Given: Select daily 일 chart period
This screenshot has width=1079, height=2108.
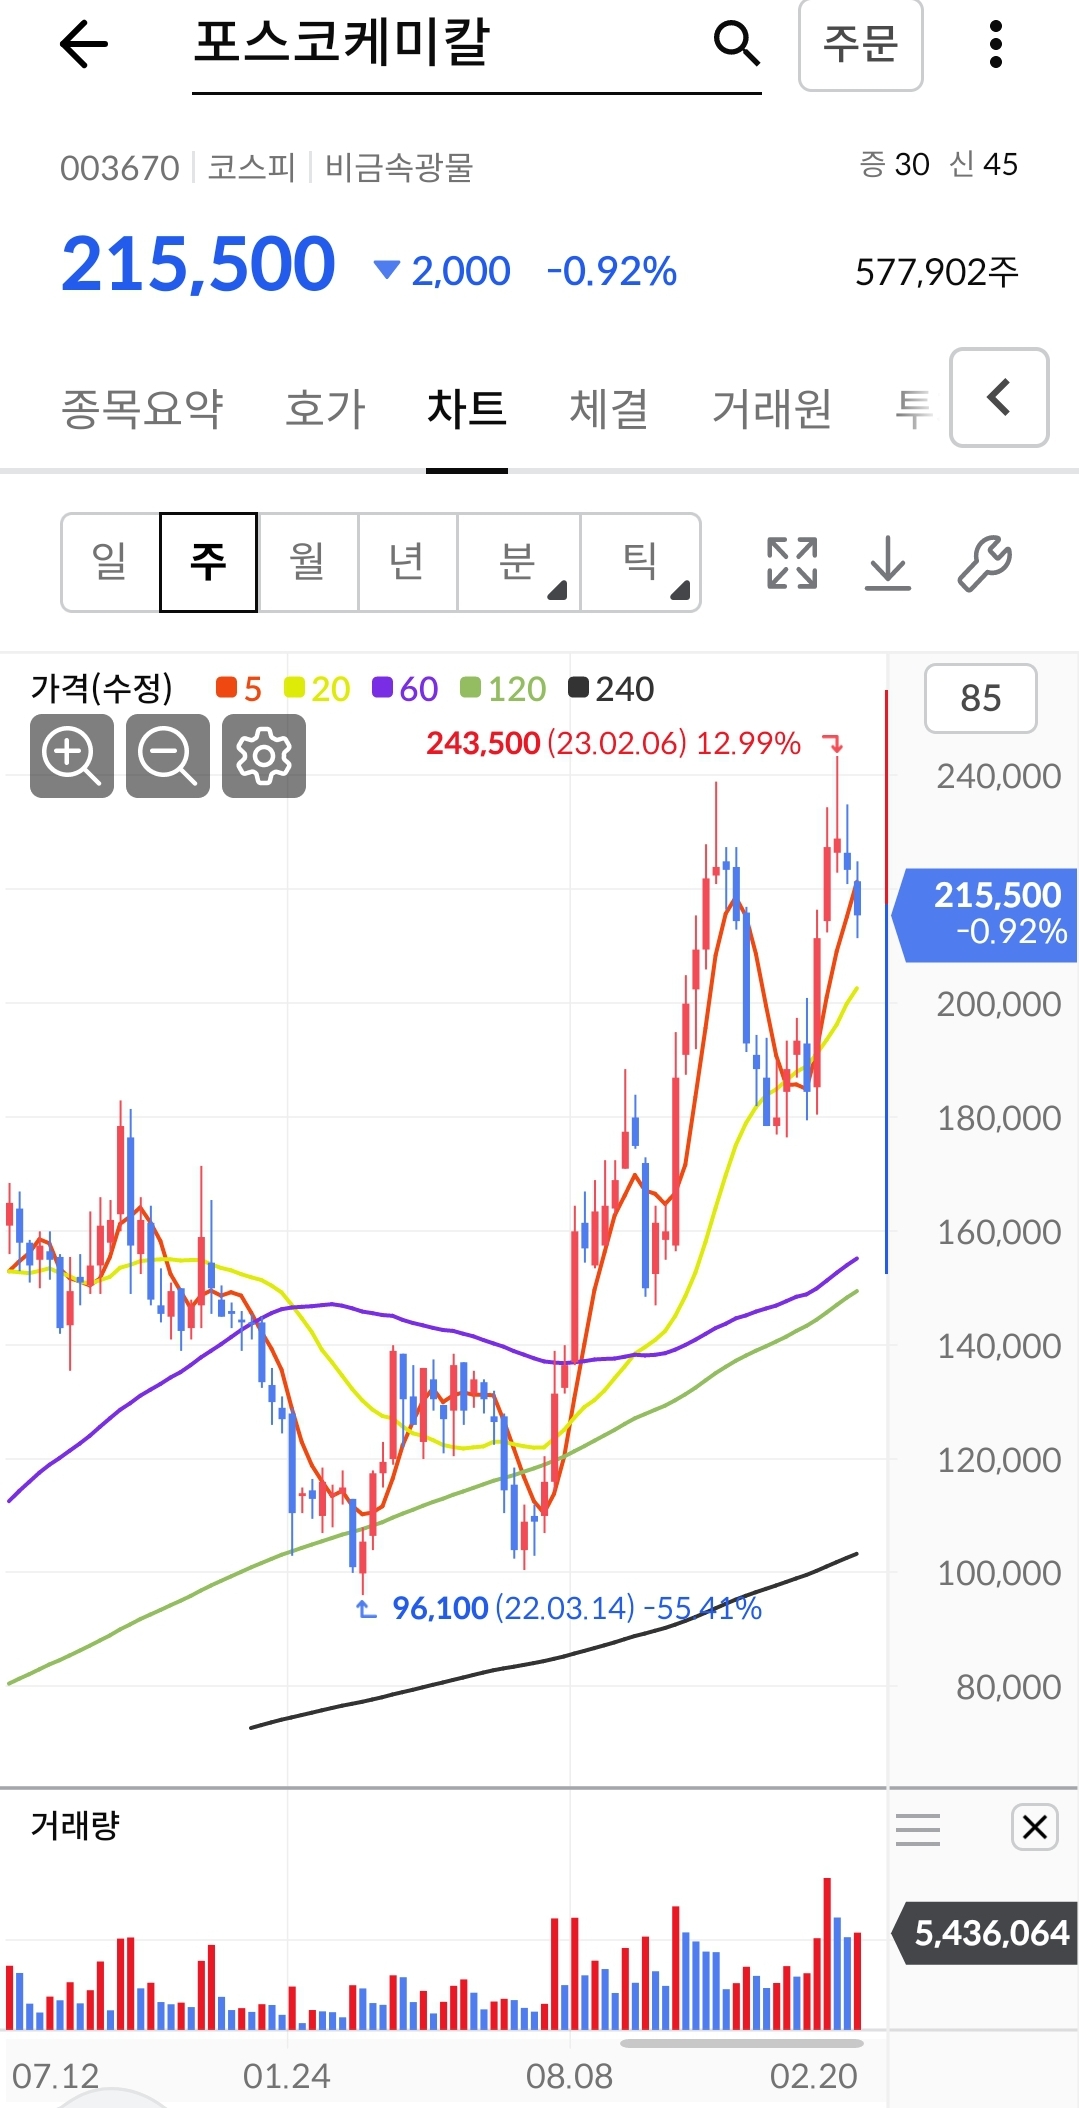Looking at the screenshot, I should coord(110,562).
